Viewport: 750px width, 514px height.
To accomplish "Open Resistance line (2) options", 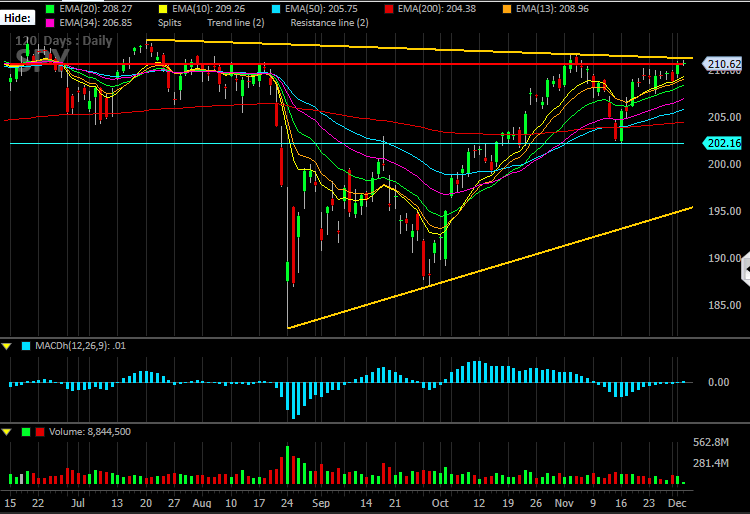I will (330, 22).
